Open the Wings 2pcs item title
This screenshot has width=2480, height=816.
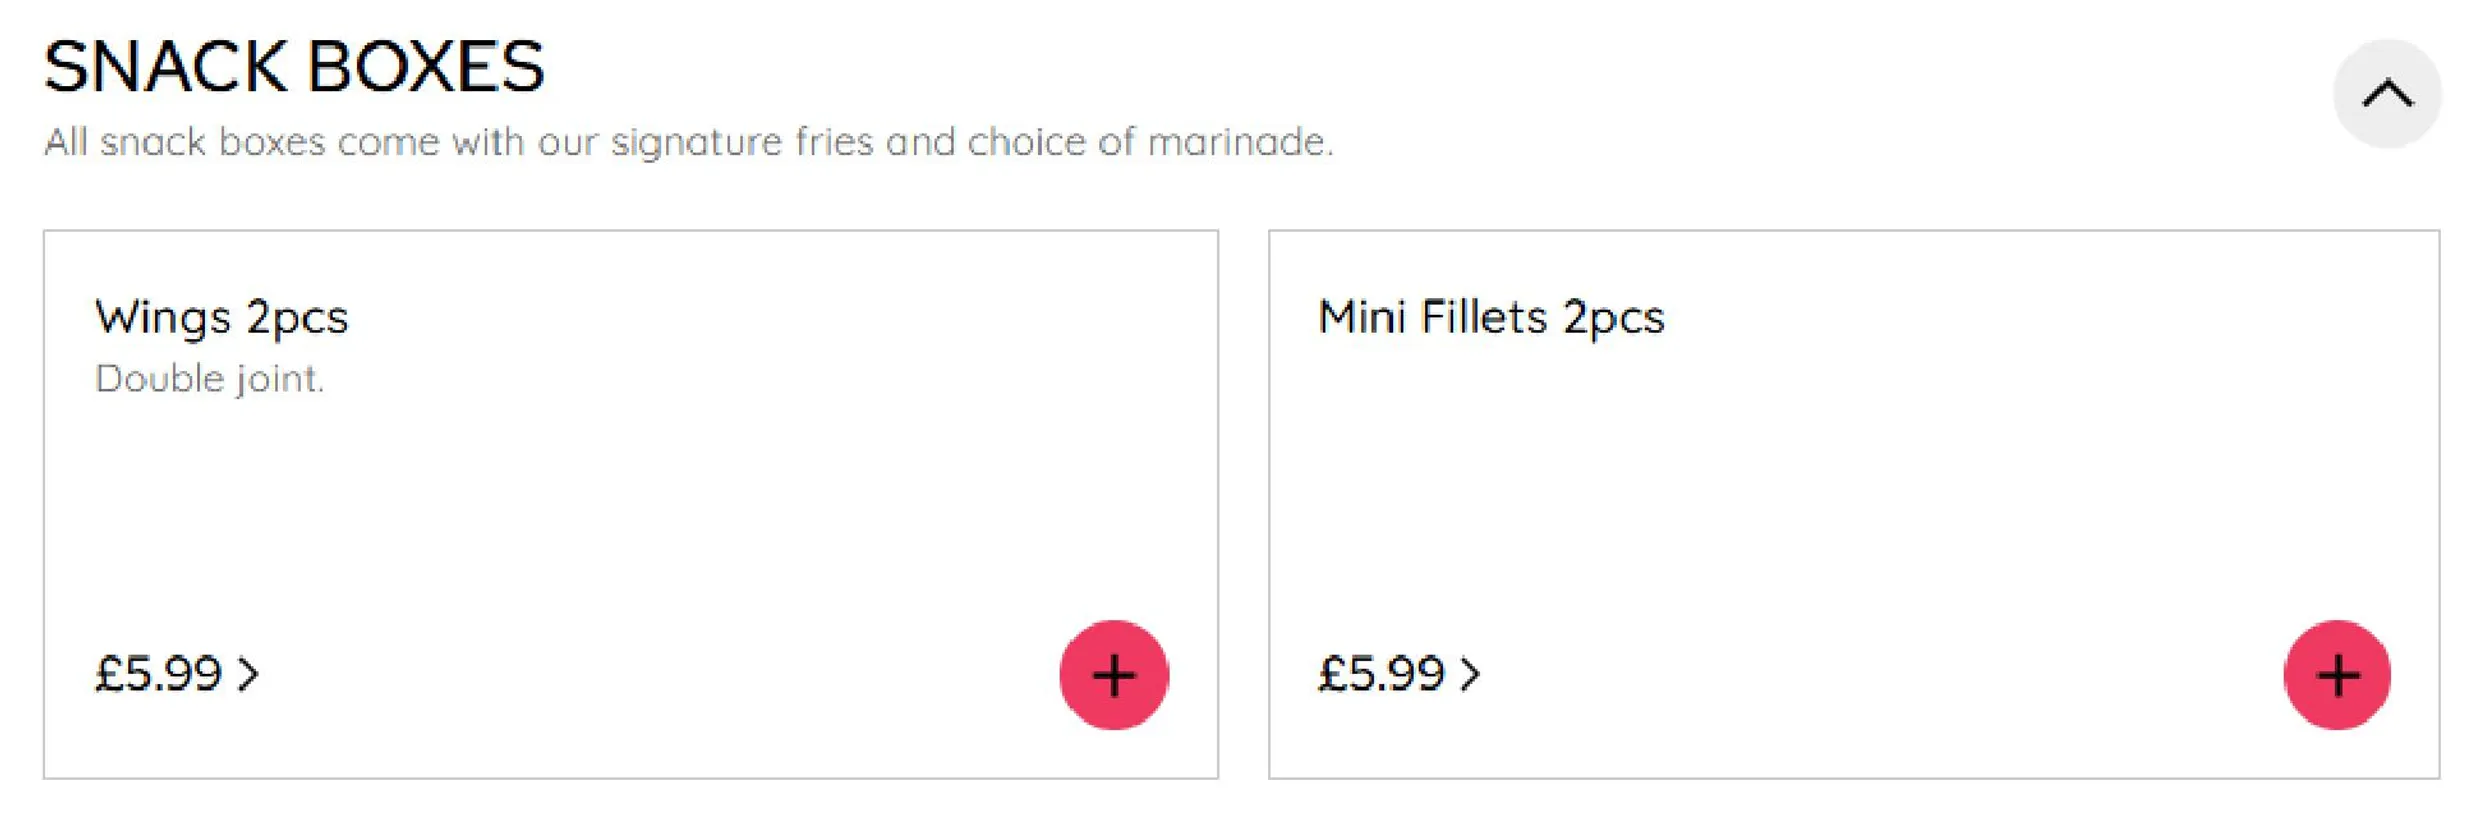(x=221, y=318)
